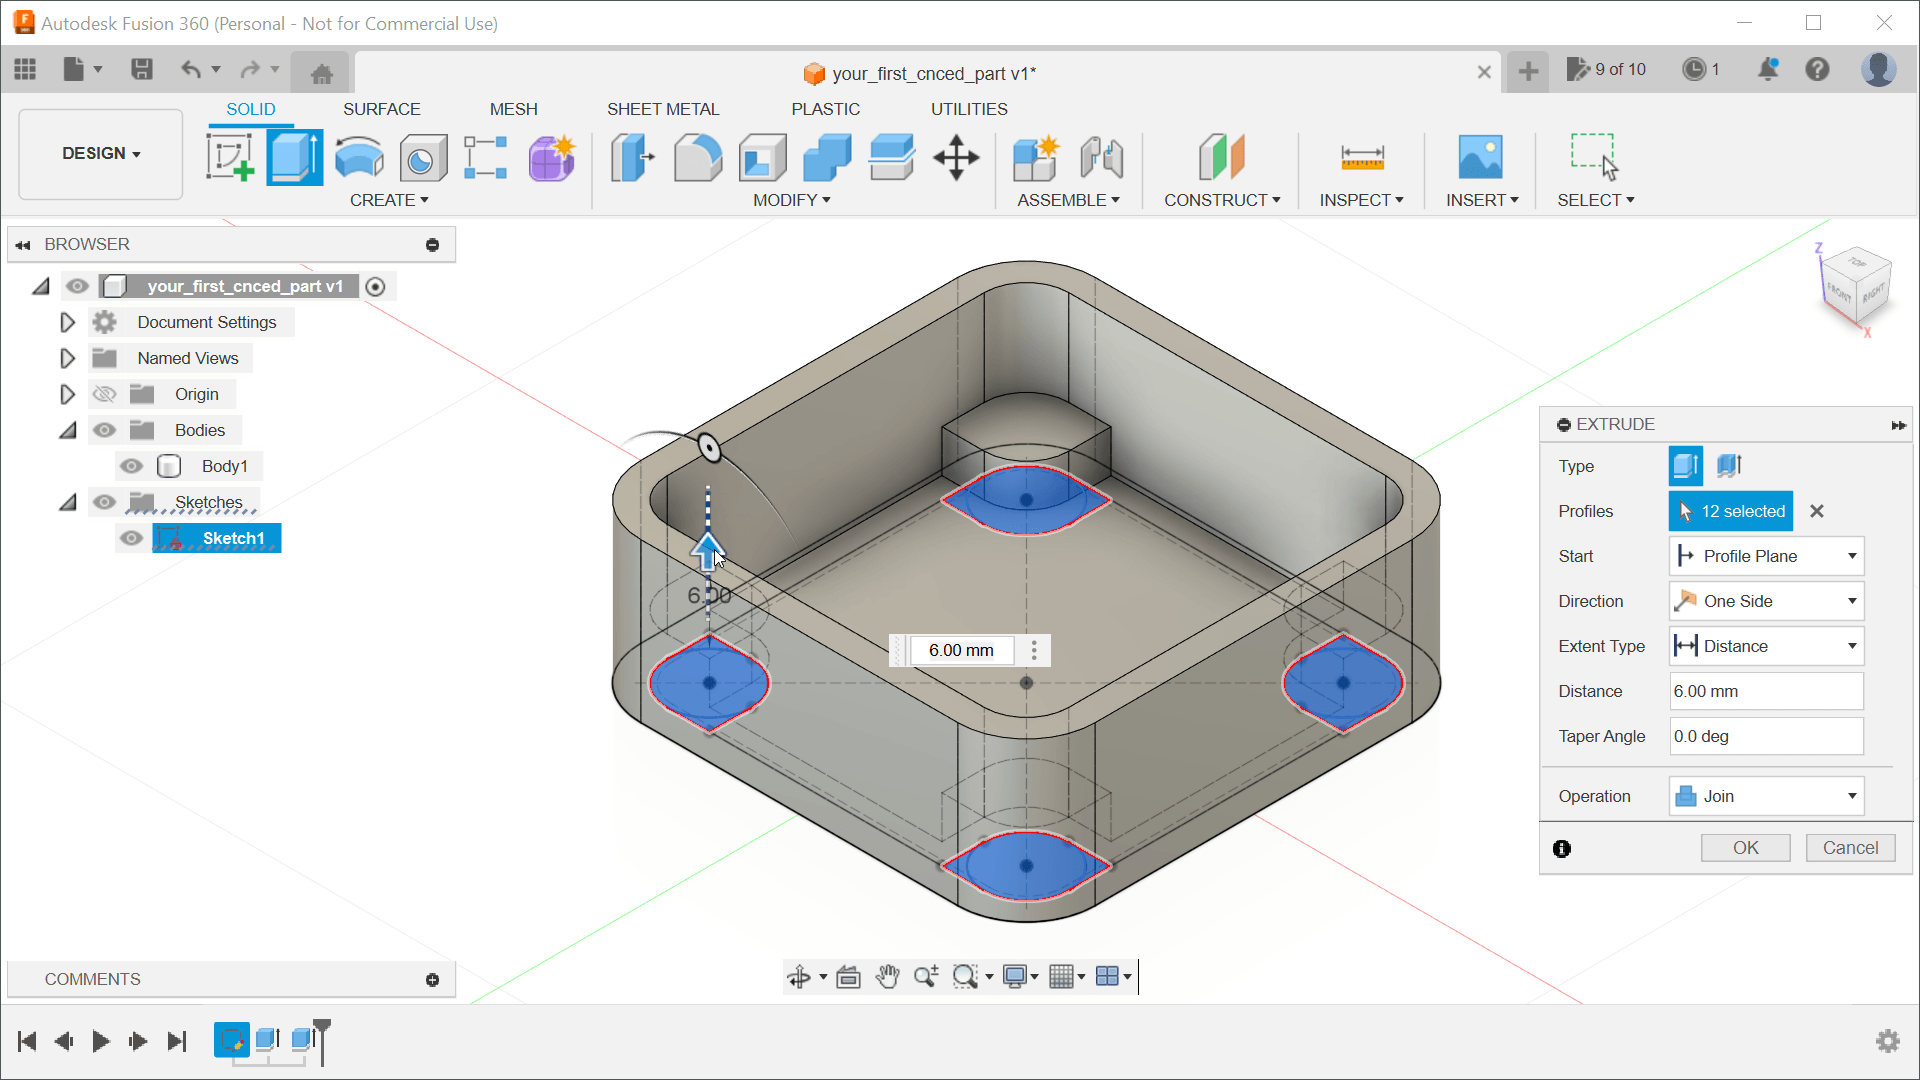Toggle visibility of Sketch1
The height and width of the screenshot is (1080, 1920).
pyautogui.click(x=129, y=538)
